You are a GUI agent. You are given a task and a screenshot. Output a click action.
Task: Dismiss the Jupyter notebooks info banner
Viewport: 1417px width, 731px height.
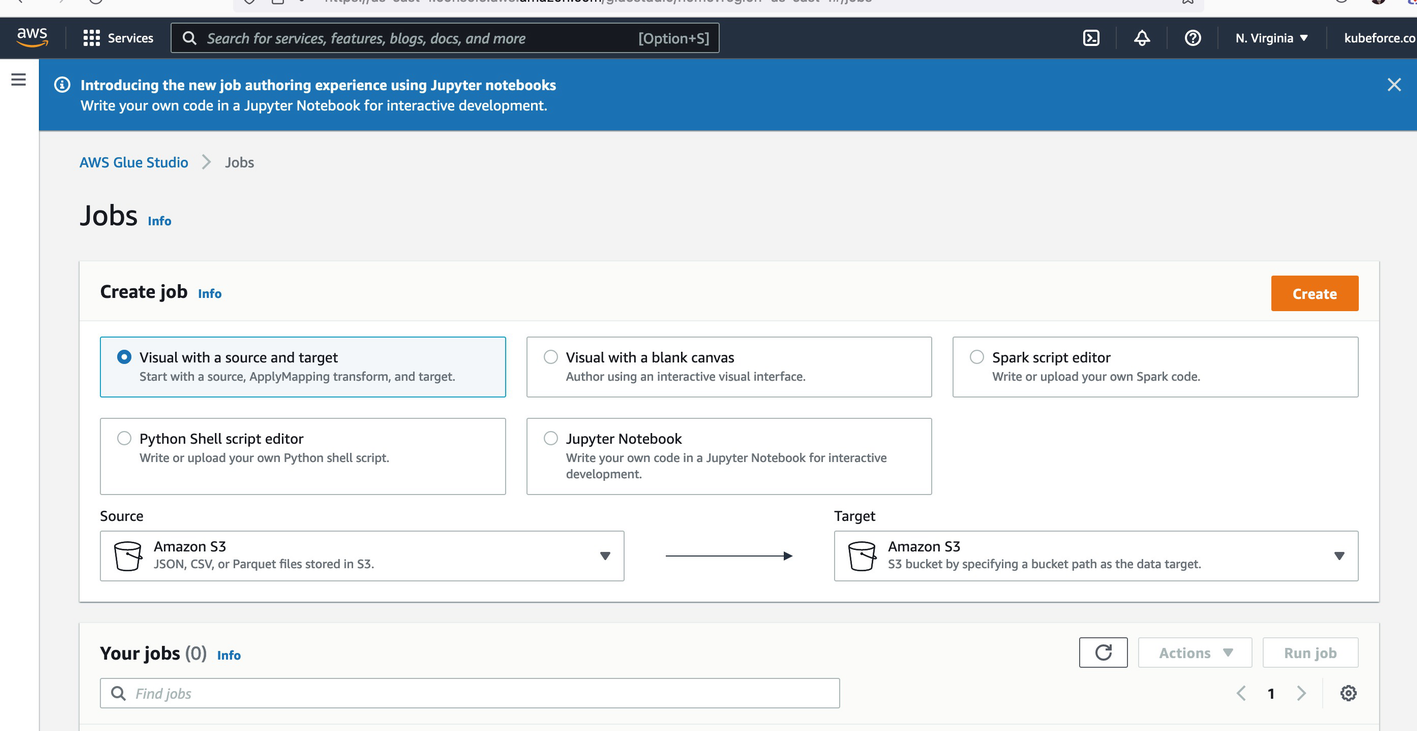click(x=1394, y=85)
